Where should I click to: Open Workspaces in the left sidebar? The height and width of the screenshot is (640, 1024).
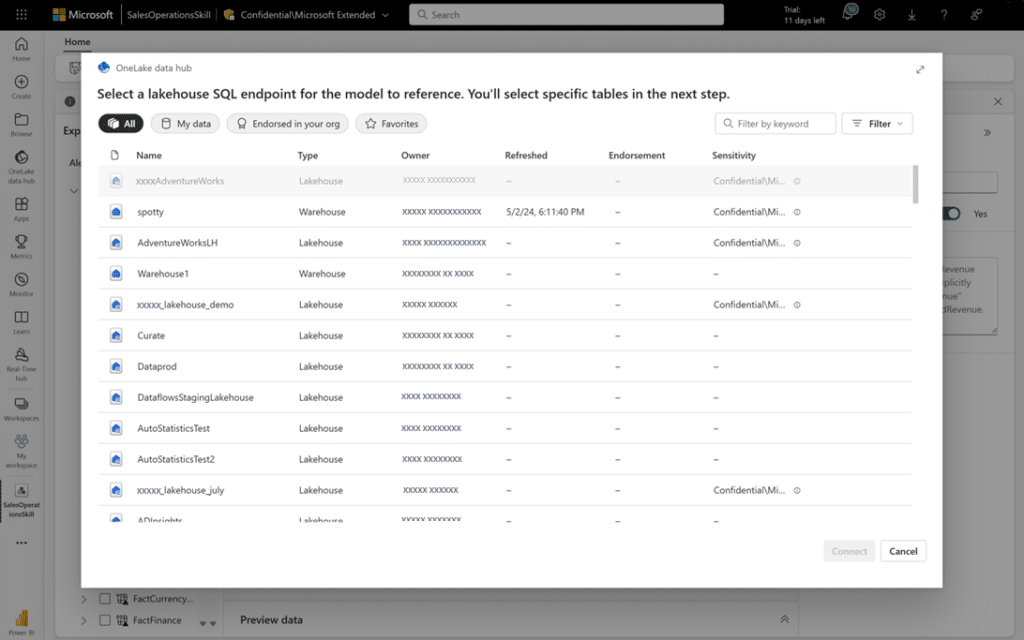click(x=21, y=409)
